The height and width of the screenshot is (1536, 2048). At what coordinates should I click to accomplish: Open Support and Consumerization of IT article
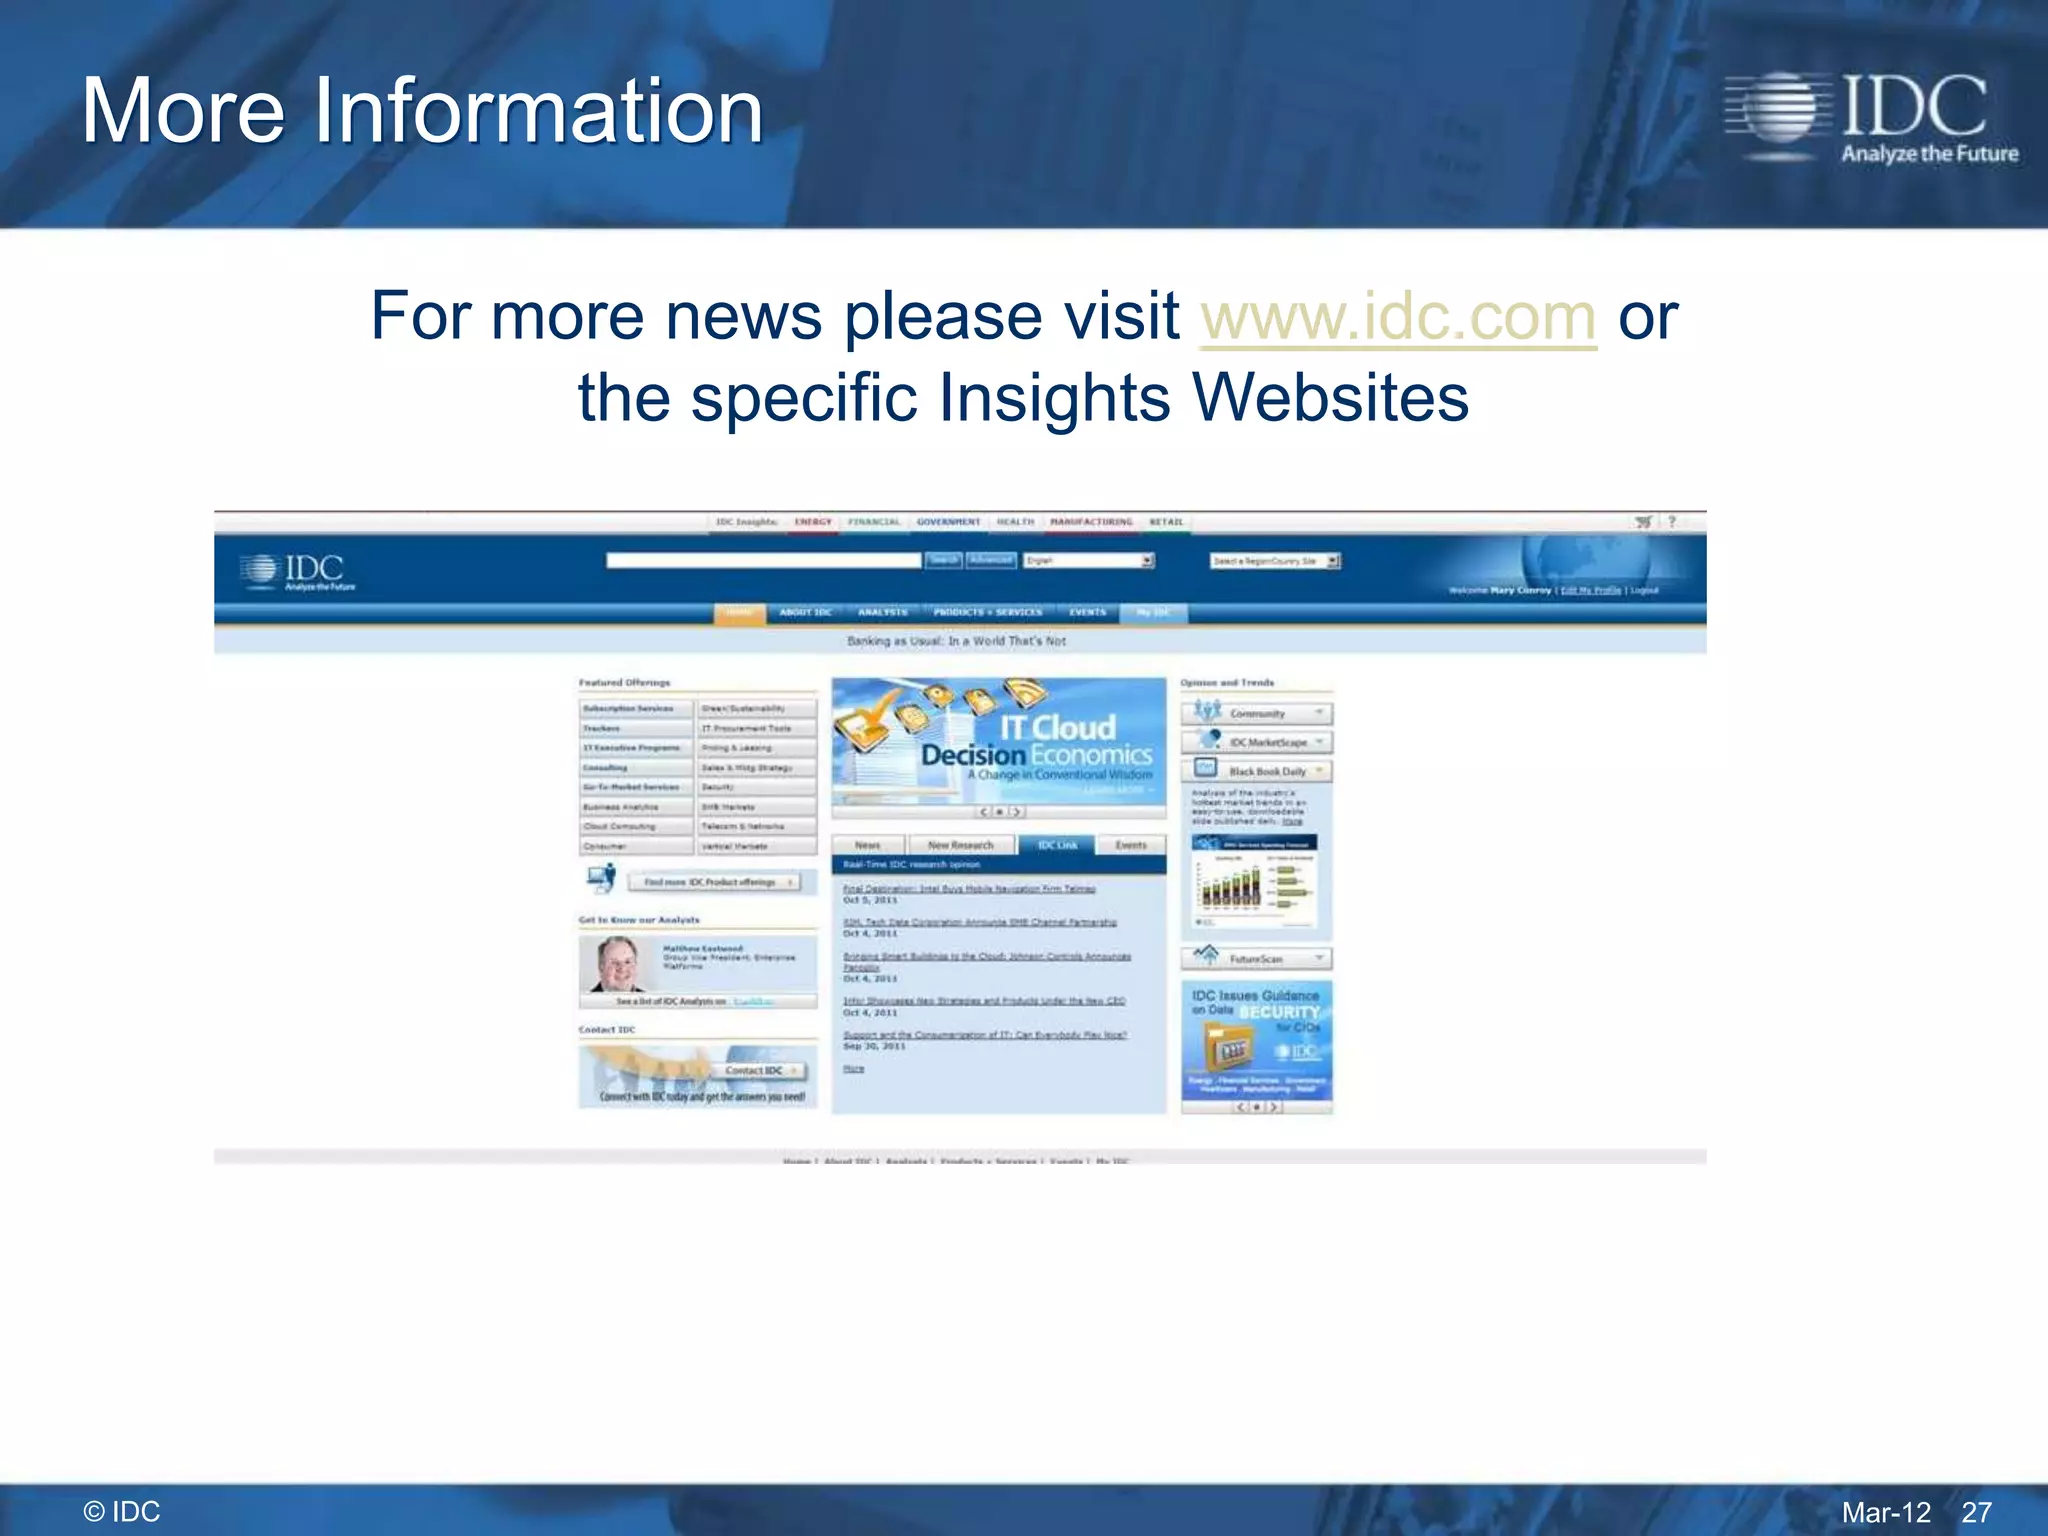[985, 1035]
